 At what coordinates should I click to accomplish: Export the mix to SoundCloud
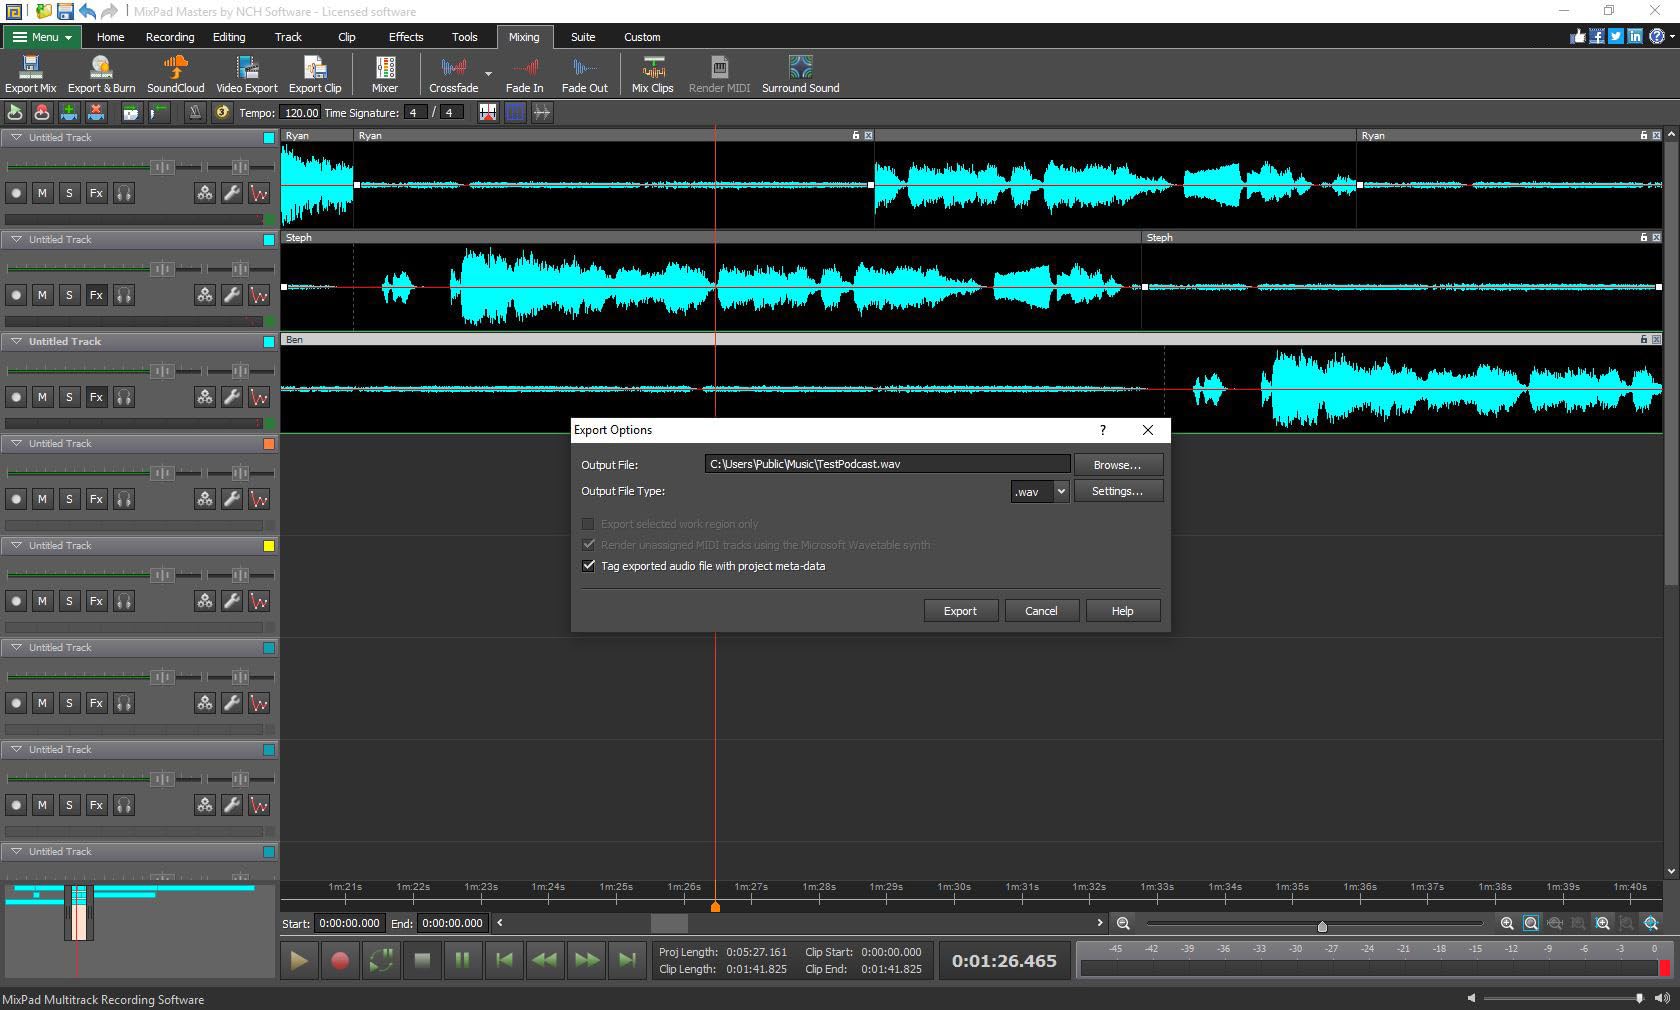pos(175,73)
